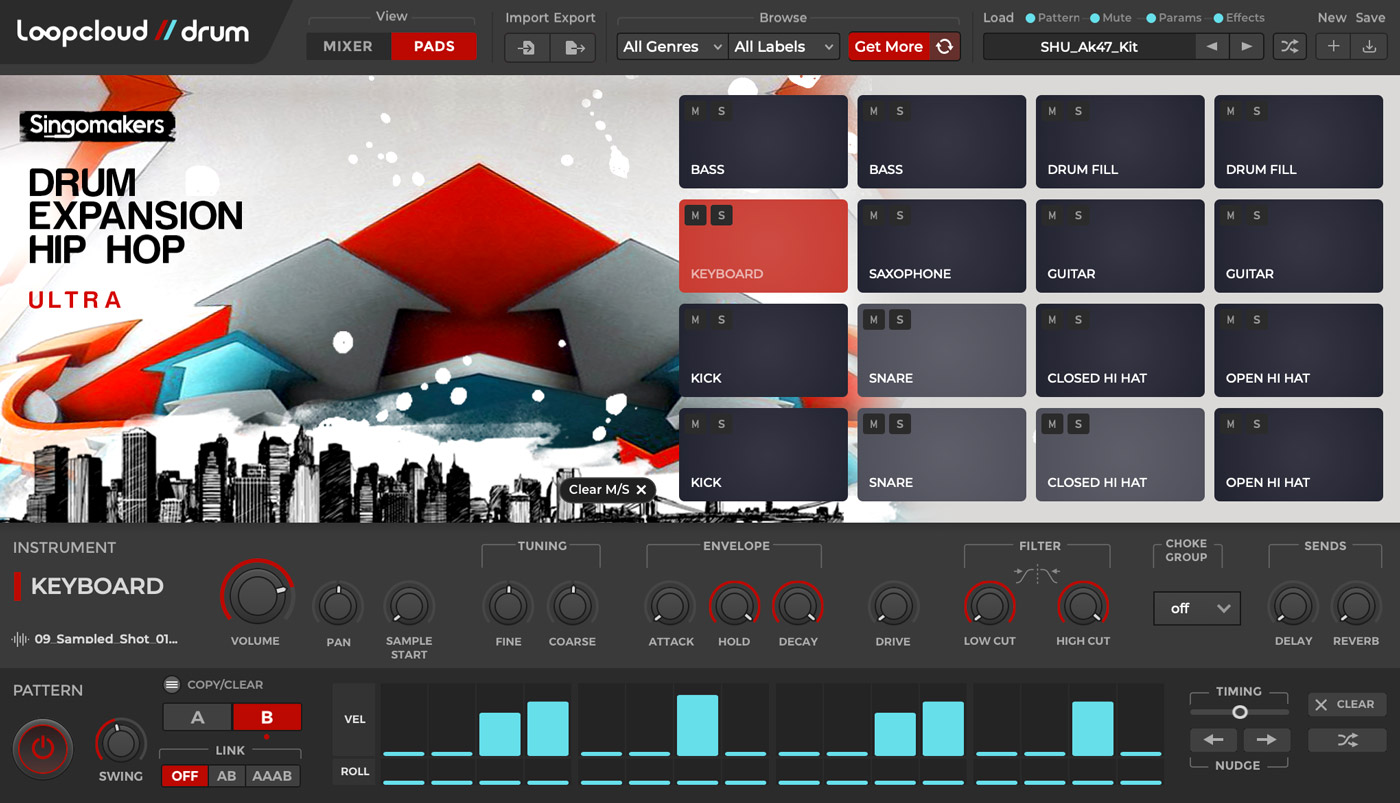1400x803 pixels.
Task: Open the Choke Group dropdown set to off
Action: [1197, 608]
